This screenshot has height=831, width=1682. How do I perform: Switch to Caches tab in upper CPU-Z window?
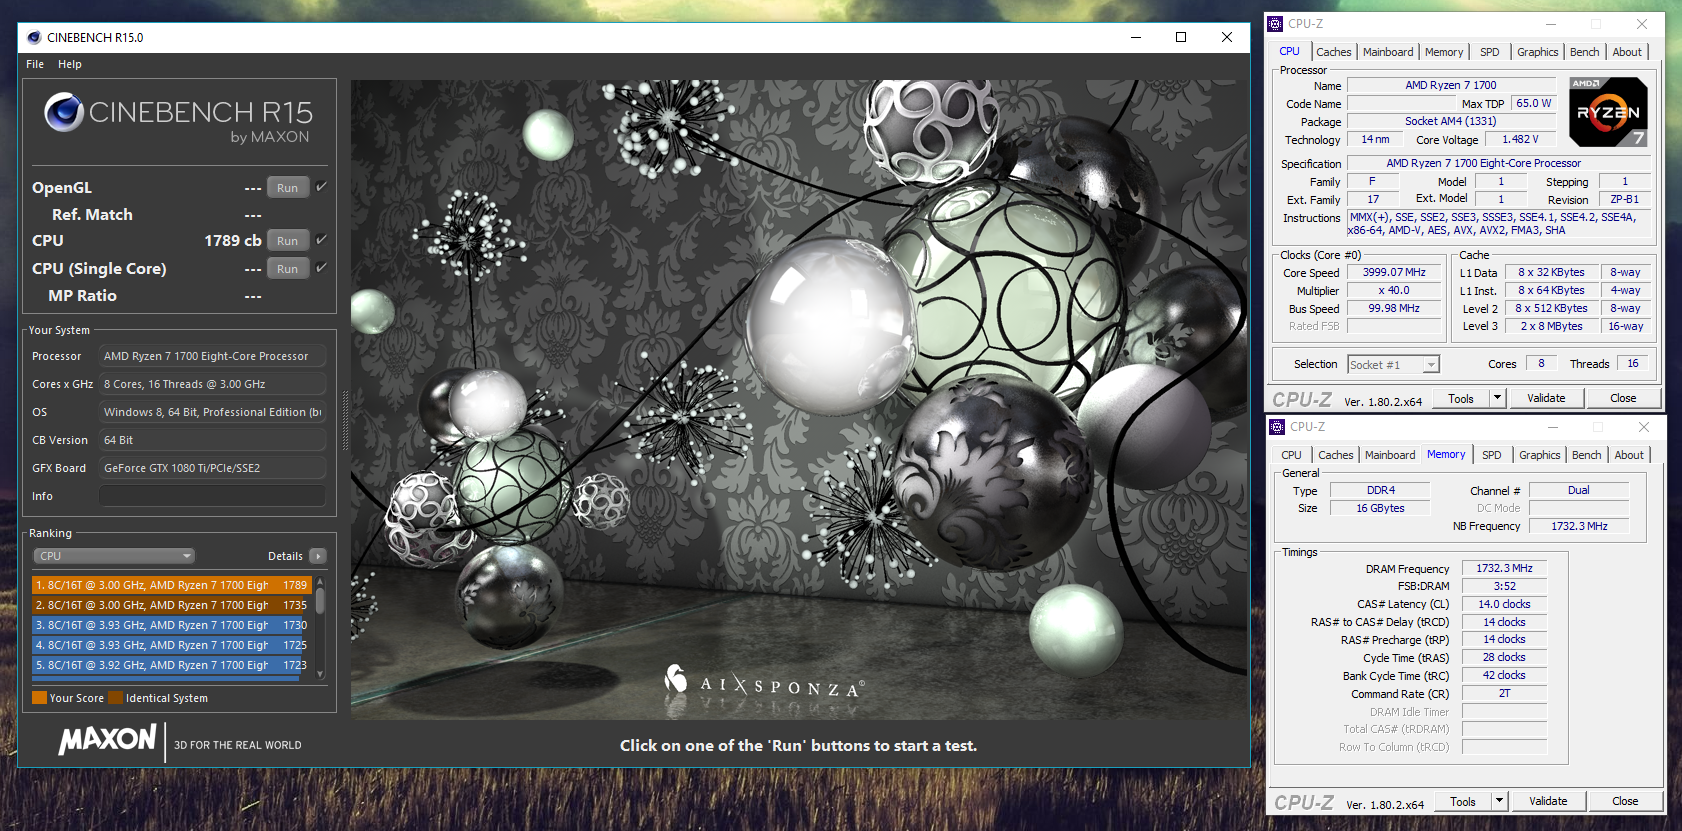[1333, 52]
